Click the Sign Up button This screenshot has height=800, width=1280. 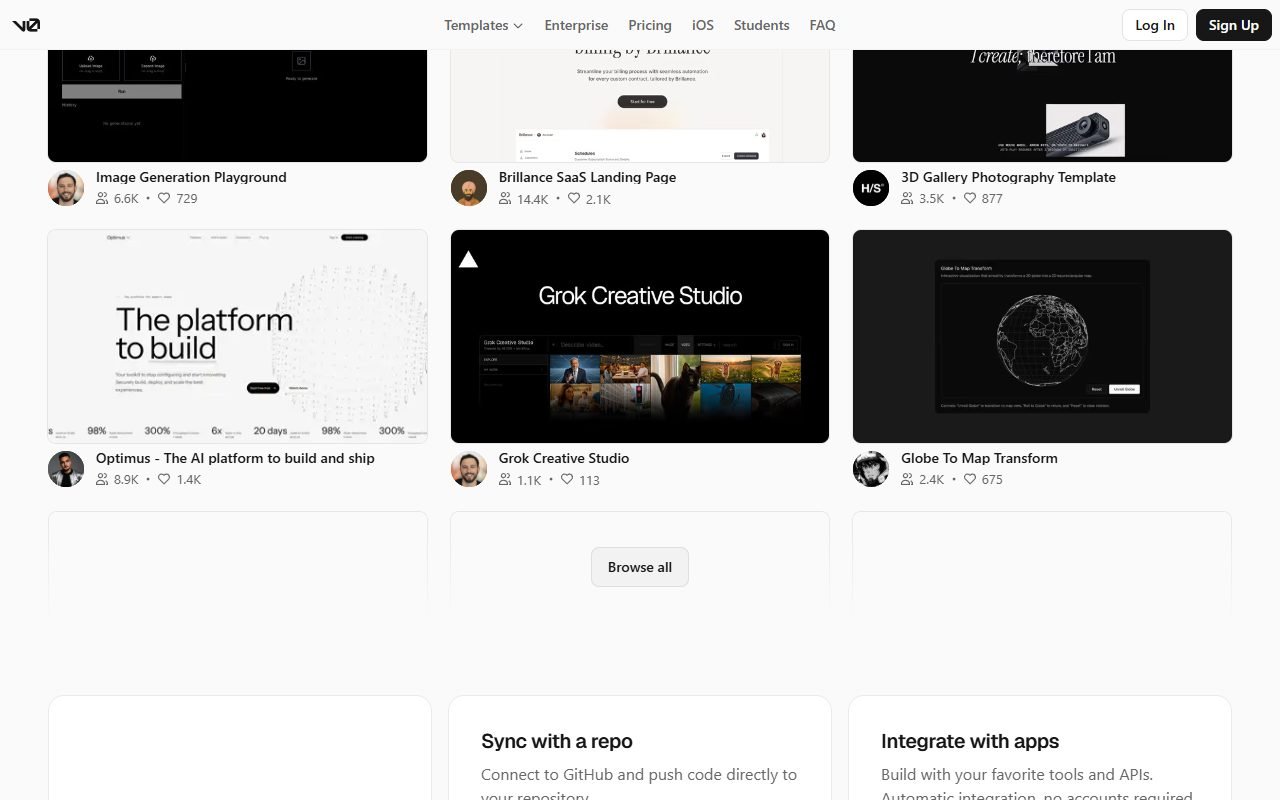tap(1234, 25)
